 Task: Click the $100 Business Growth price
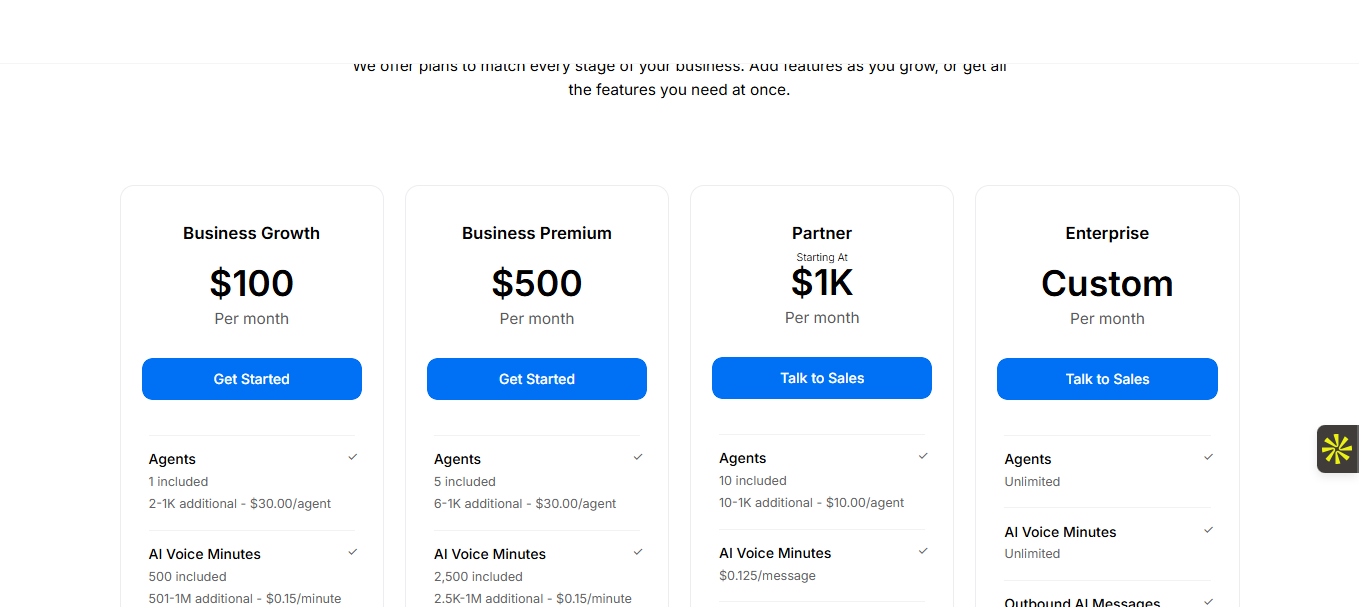[x=251, y=284]
